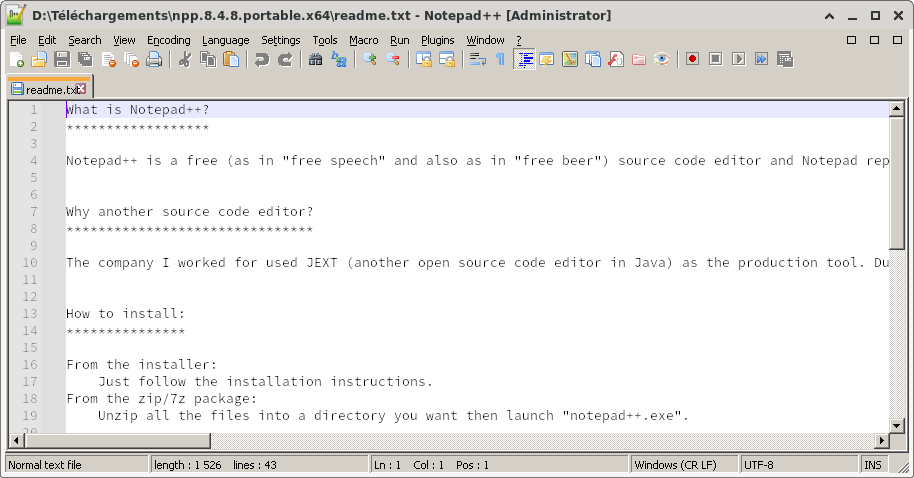Click the line 'Why another source code editor?'
This screenshot has width=914, height=478.
click(189, 212)
